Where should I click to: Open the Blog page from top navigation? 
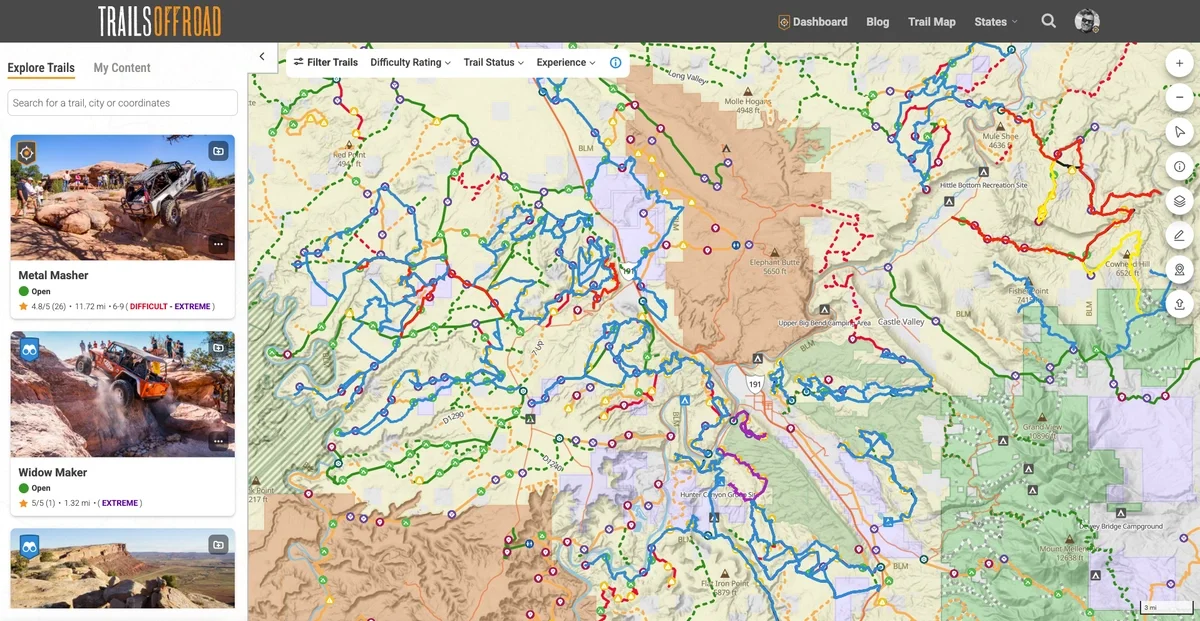click(x=877, y=22)
